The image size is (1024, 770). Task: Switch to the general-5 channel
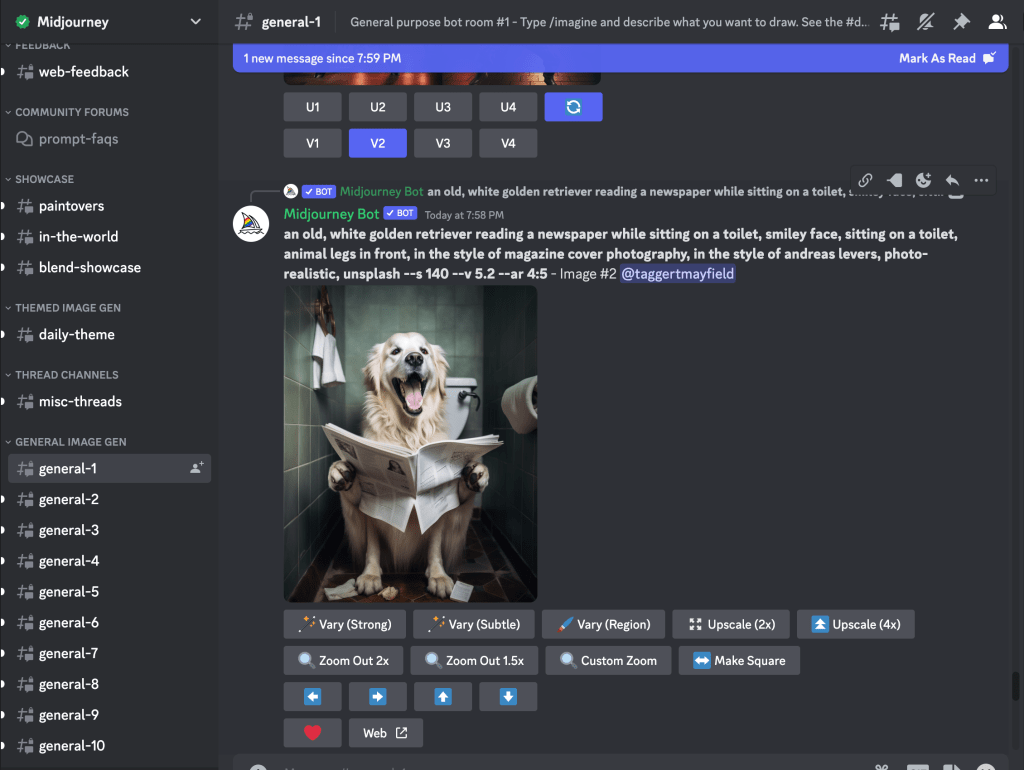[x=69, y=592]
